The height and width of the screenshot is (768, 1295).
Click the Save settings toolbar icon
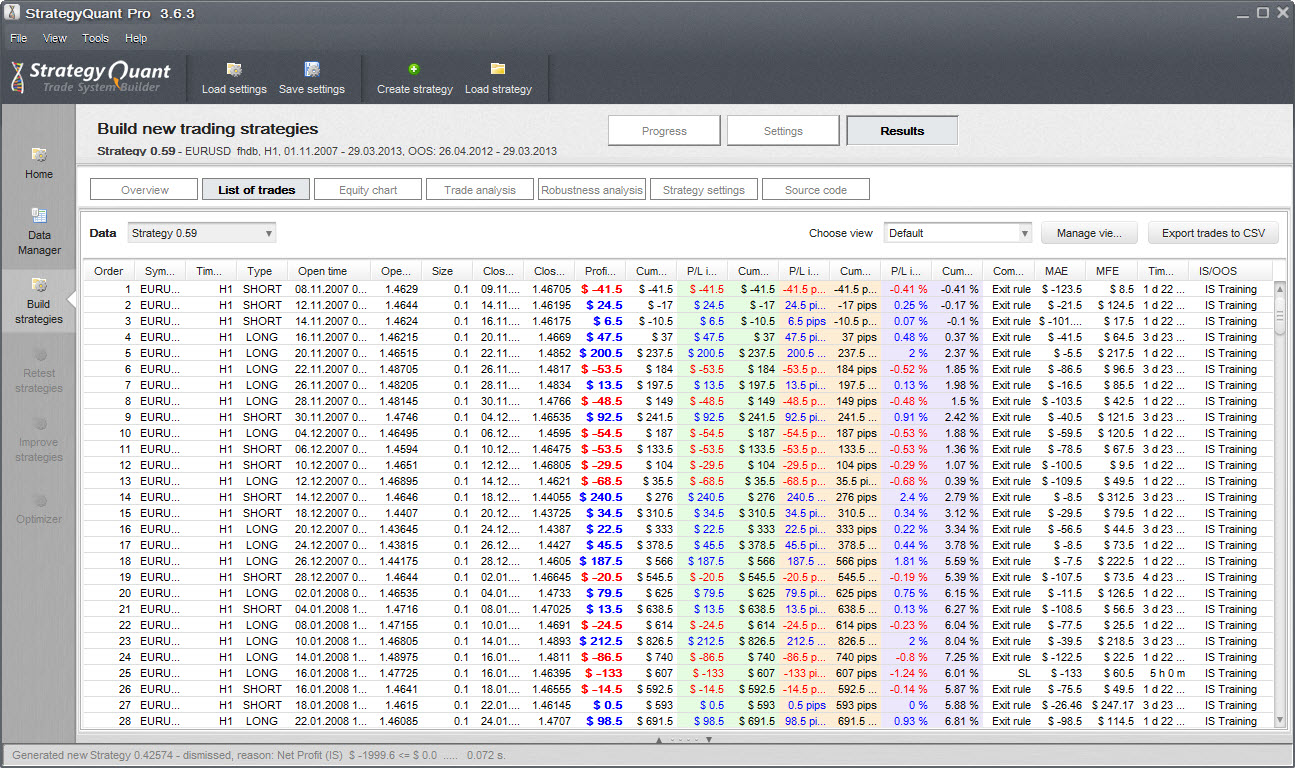click(312, 69)
